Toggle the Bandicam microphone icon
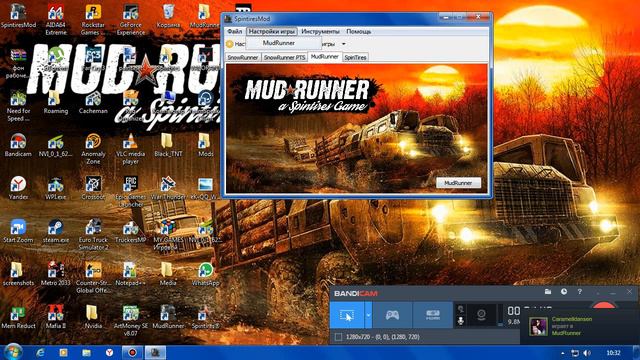This screenshot has width=640, height=360. [461, 321]
